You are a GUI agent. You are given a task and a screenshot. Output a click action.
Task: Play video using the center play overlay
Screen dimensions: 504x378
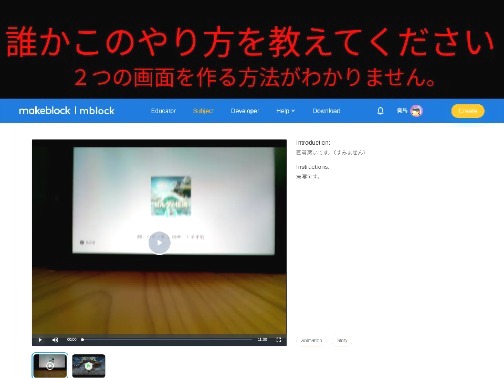159,243
